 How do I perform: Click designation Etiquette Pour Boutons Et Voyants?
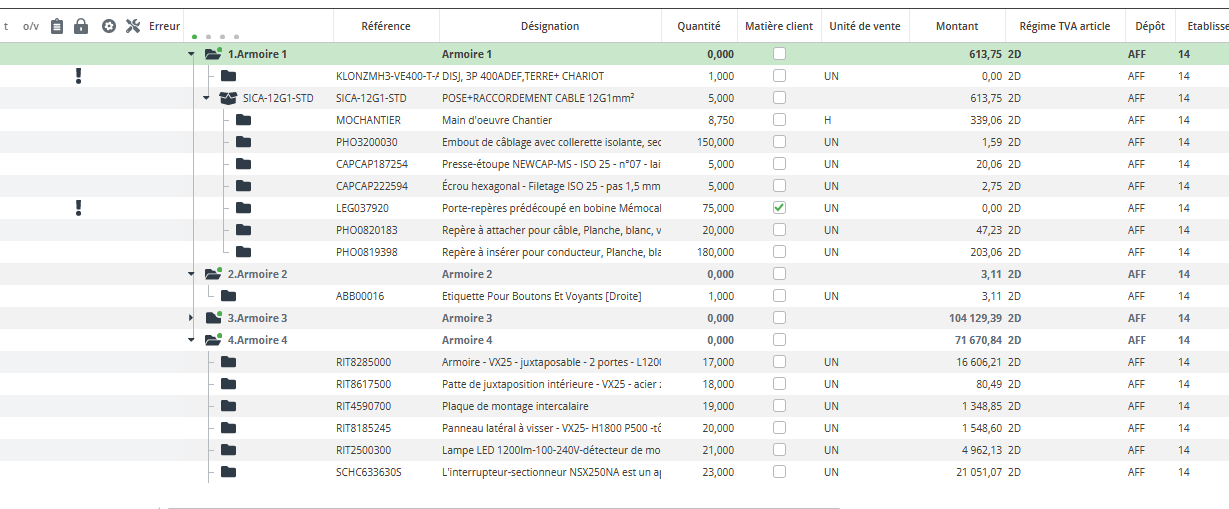[x=542, y=296]
